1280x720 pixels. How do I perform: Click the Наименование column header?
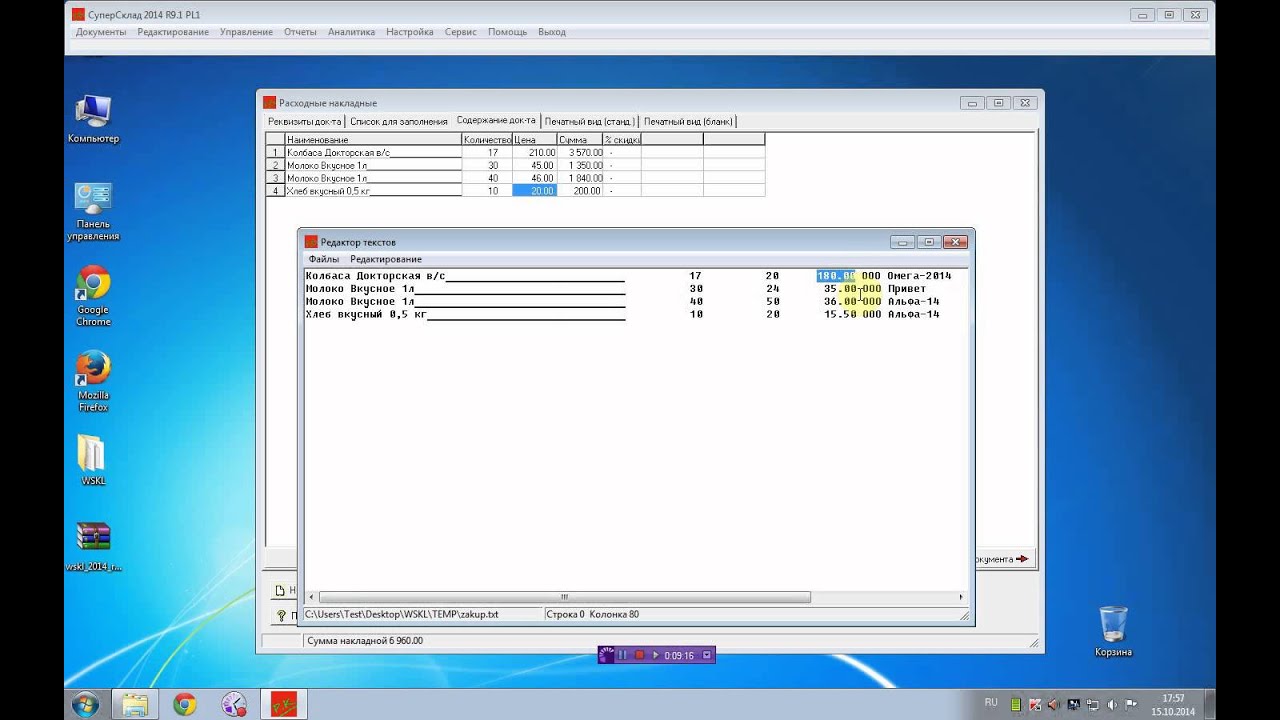pyautogui.click(x=373, y=140)
